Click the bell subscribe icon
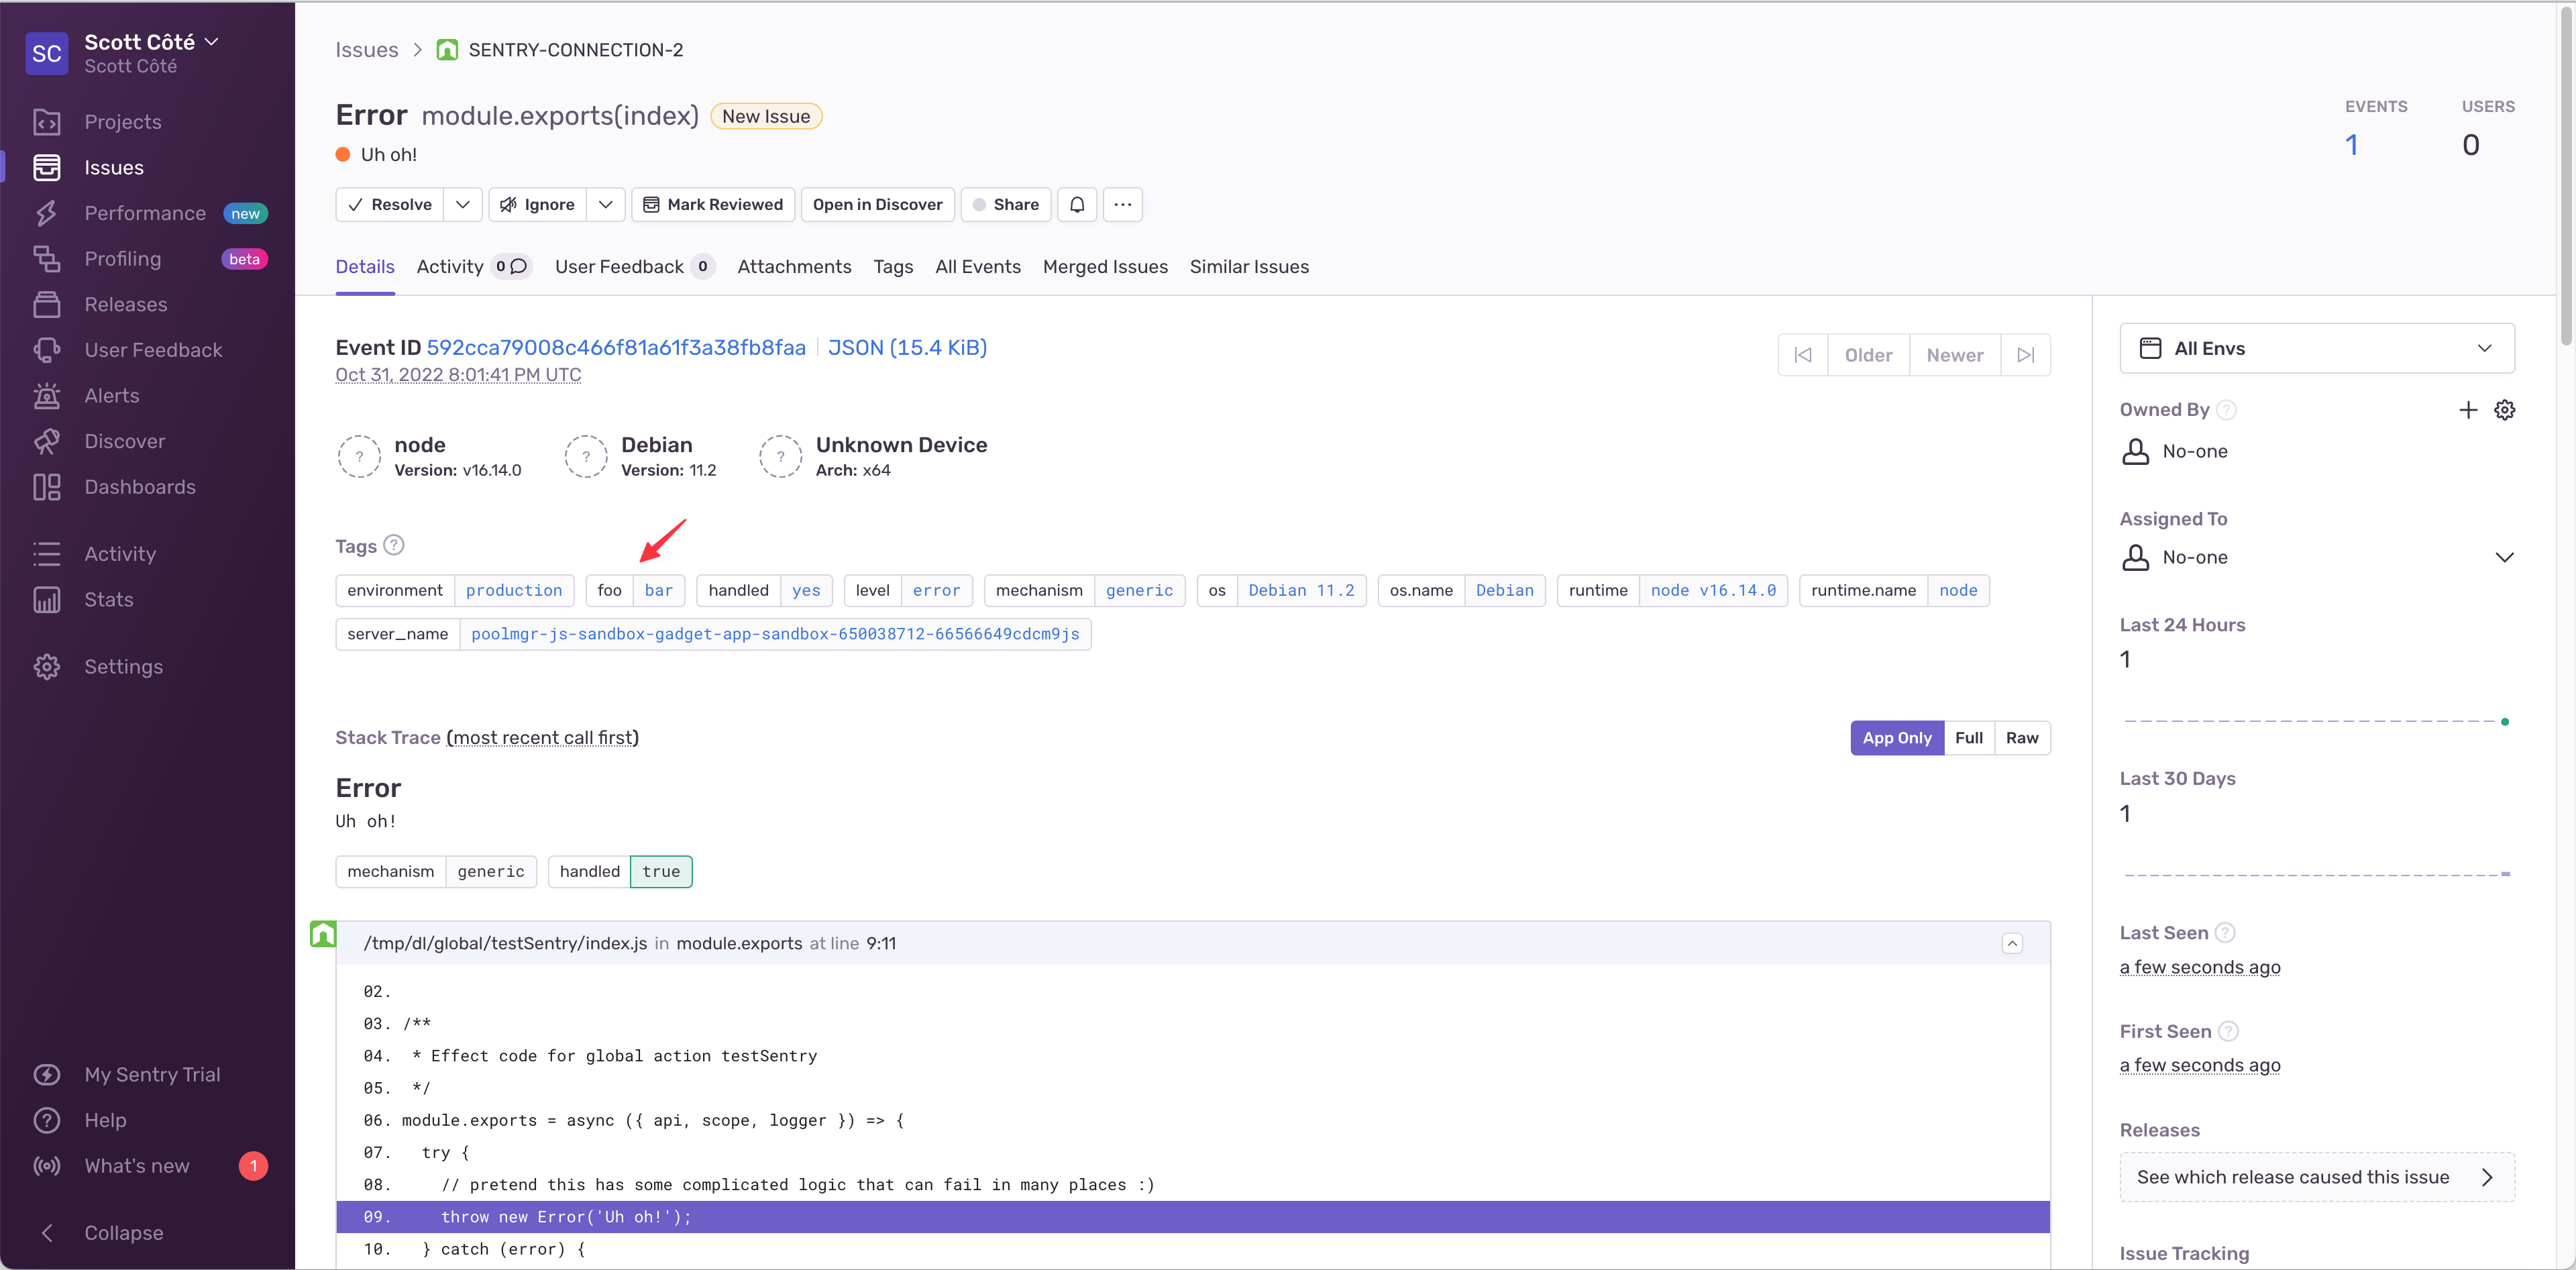The width and height of the screenshot is (2576, 1270). pos(1077,205)
